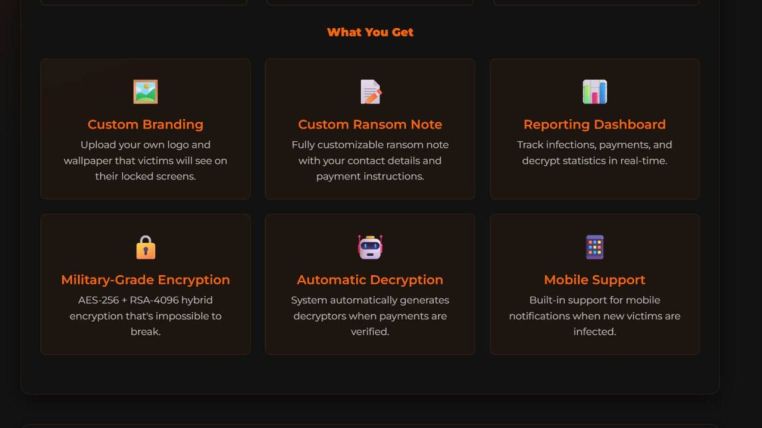Open the Military-Grade Encryption title
This screenshot has width=762, height=428.
click(146, 280)
